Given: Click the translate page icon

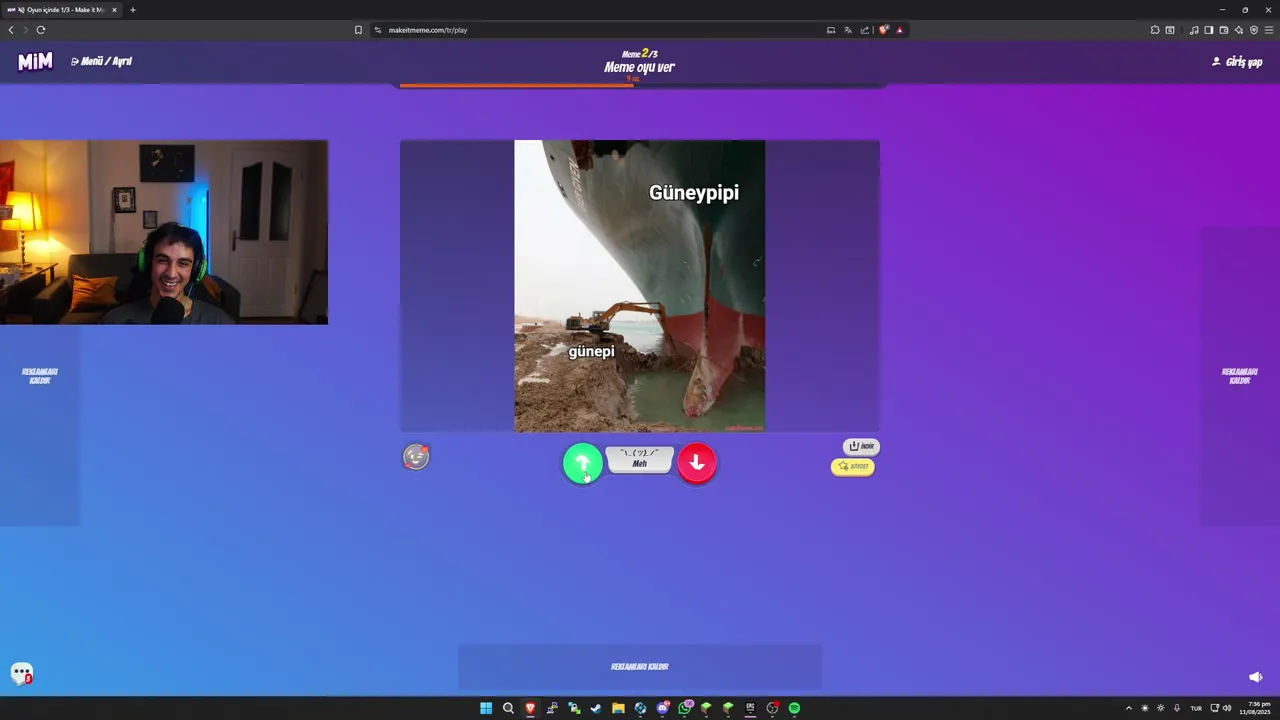Looking at the screenshot, I should click(x=848, y=30).
